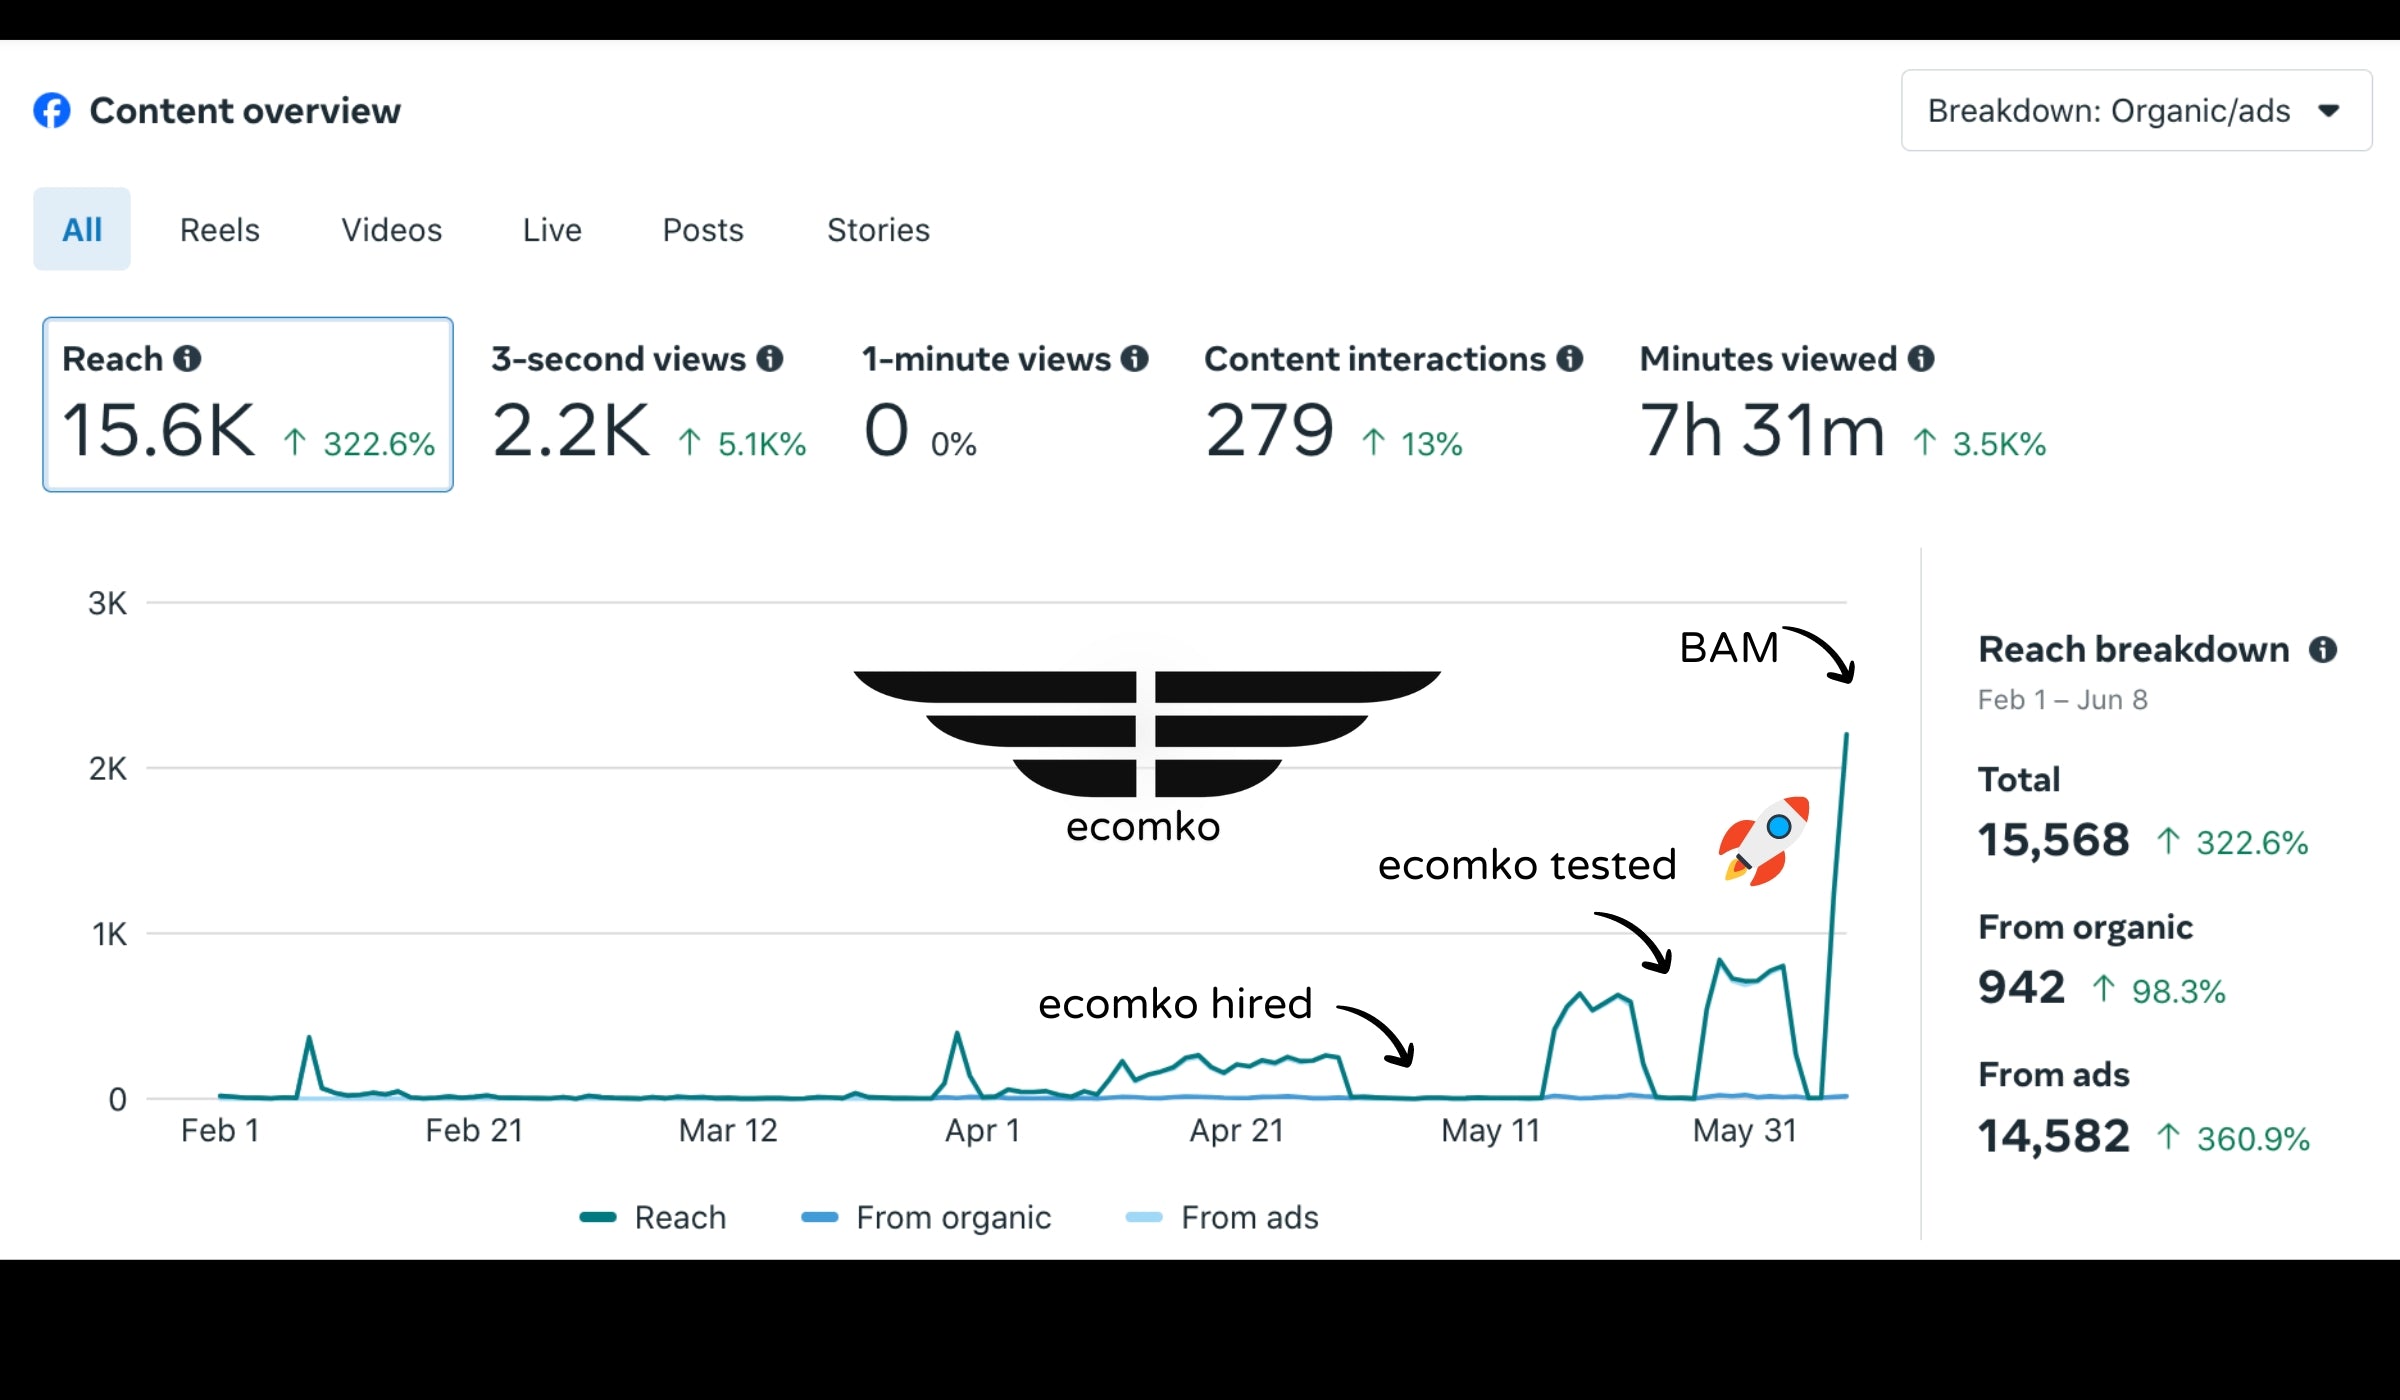Toggle the From organic legend entry
This screenshot has height=1400, width=2400.
(953, 1217)
